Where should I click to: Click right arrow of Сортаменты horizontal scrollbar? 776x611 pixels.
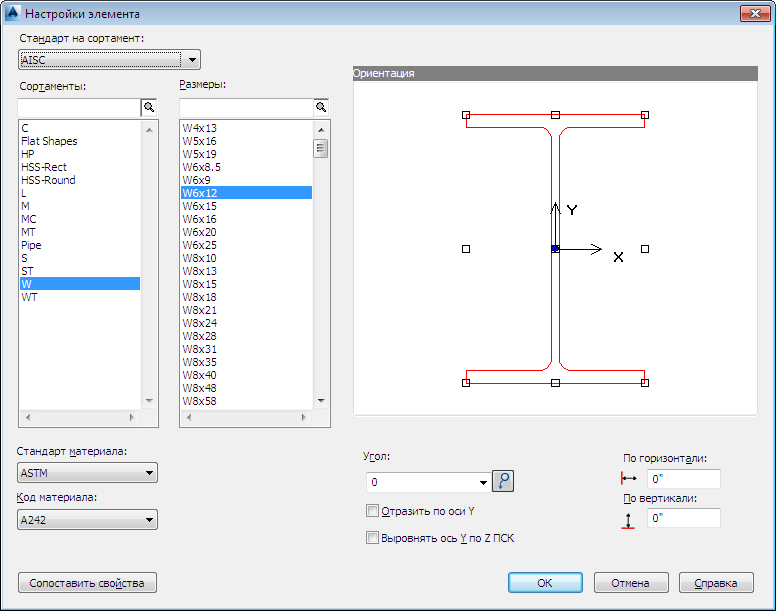pyautogui.click(x=132, y=417)
